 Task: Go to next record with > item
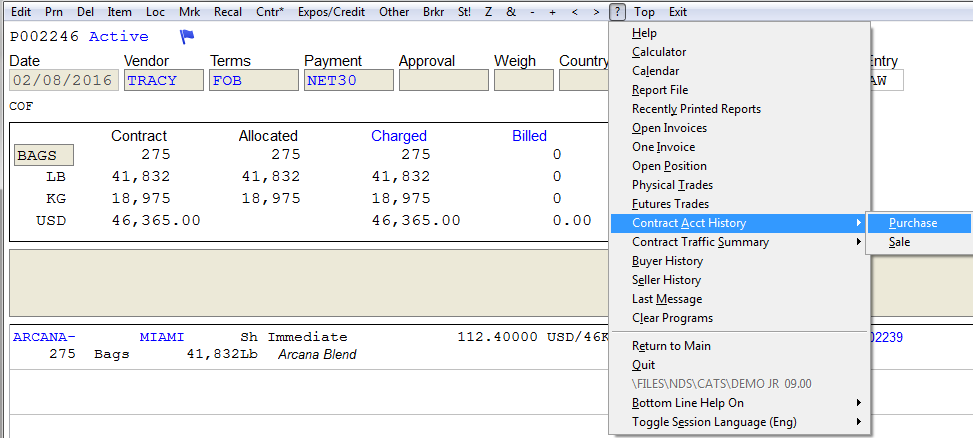click(596, 12)
